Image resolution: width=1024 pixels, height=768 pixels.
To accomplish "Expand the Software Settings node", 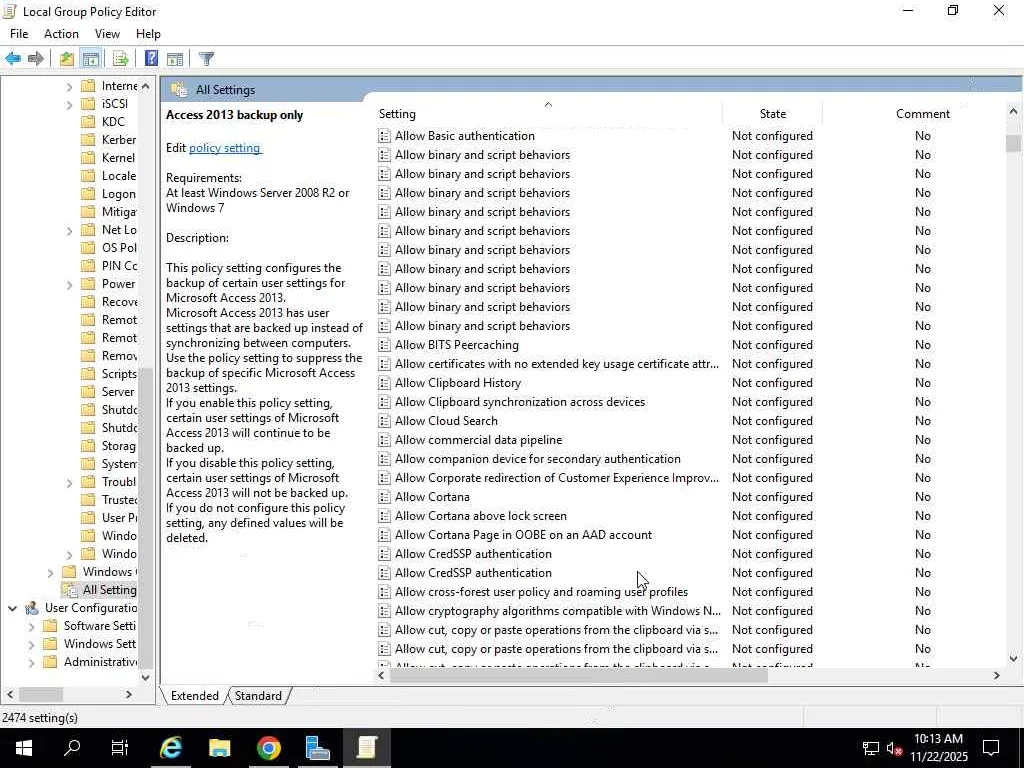I will click(31, 626).
